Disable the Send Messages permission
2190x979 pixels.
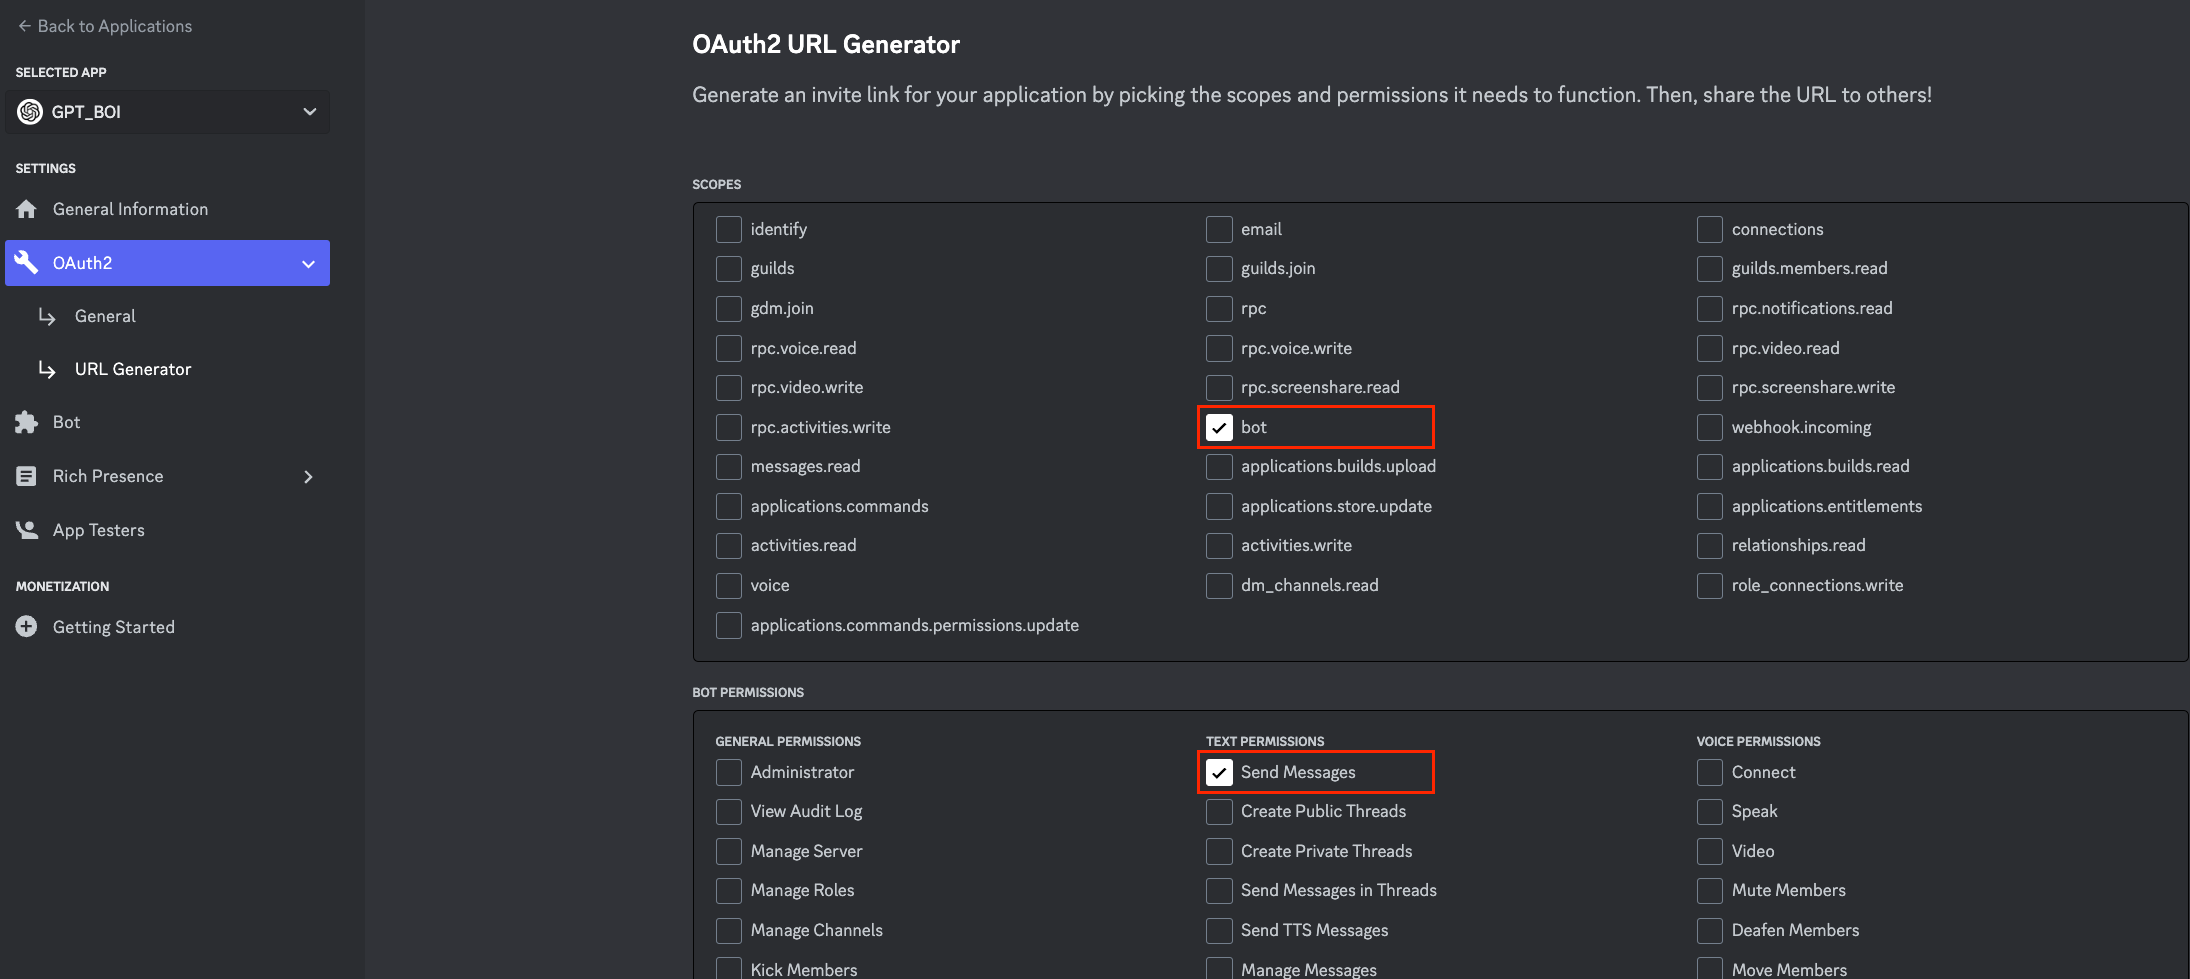click(x=1219, y=773)
